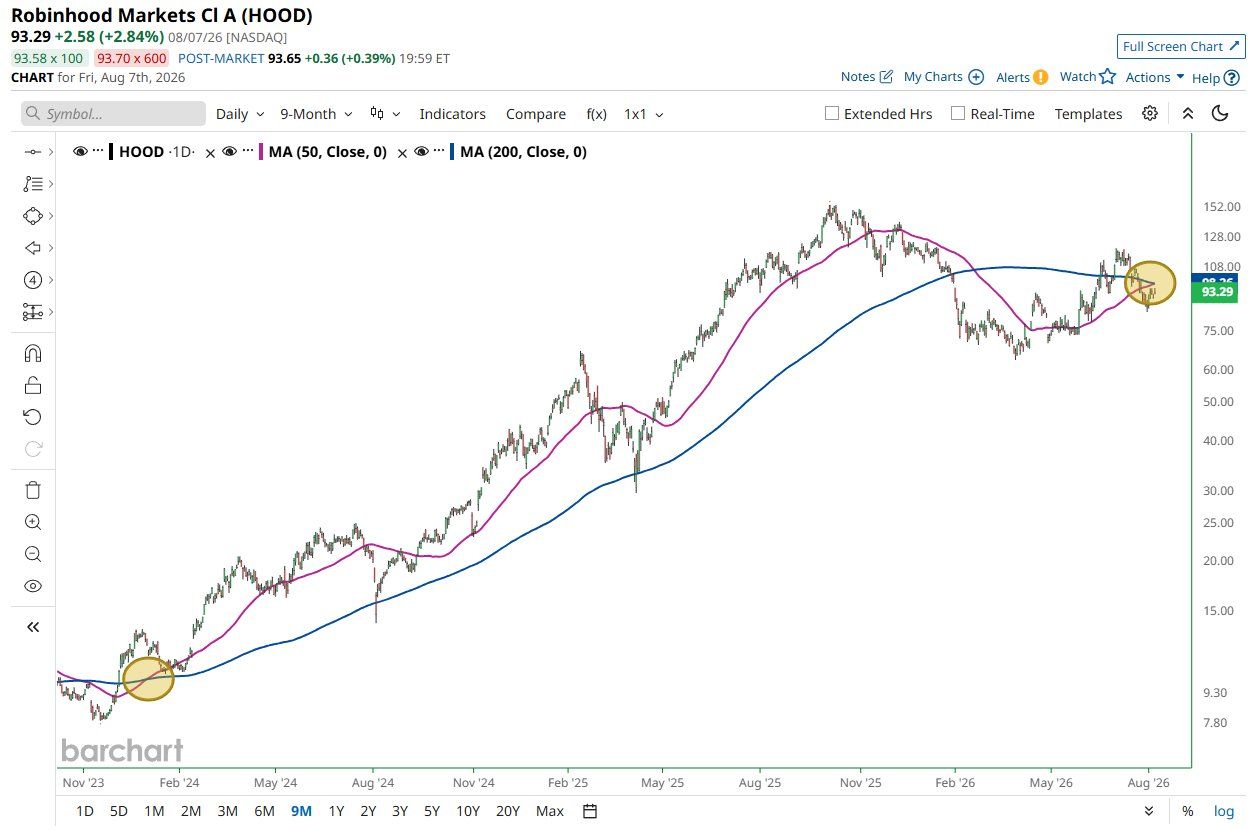Select the Fibonacci/list drawing tool icon

(32, 184)
